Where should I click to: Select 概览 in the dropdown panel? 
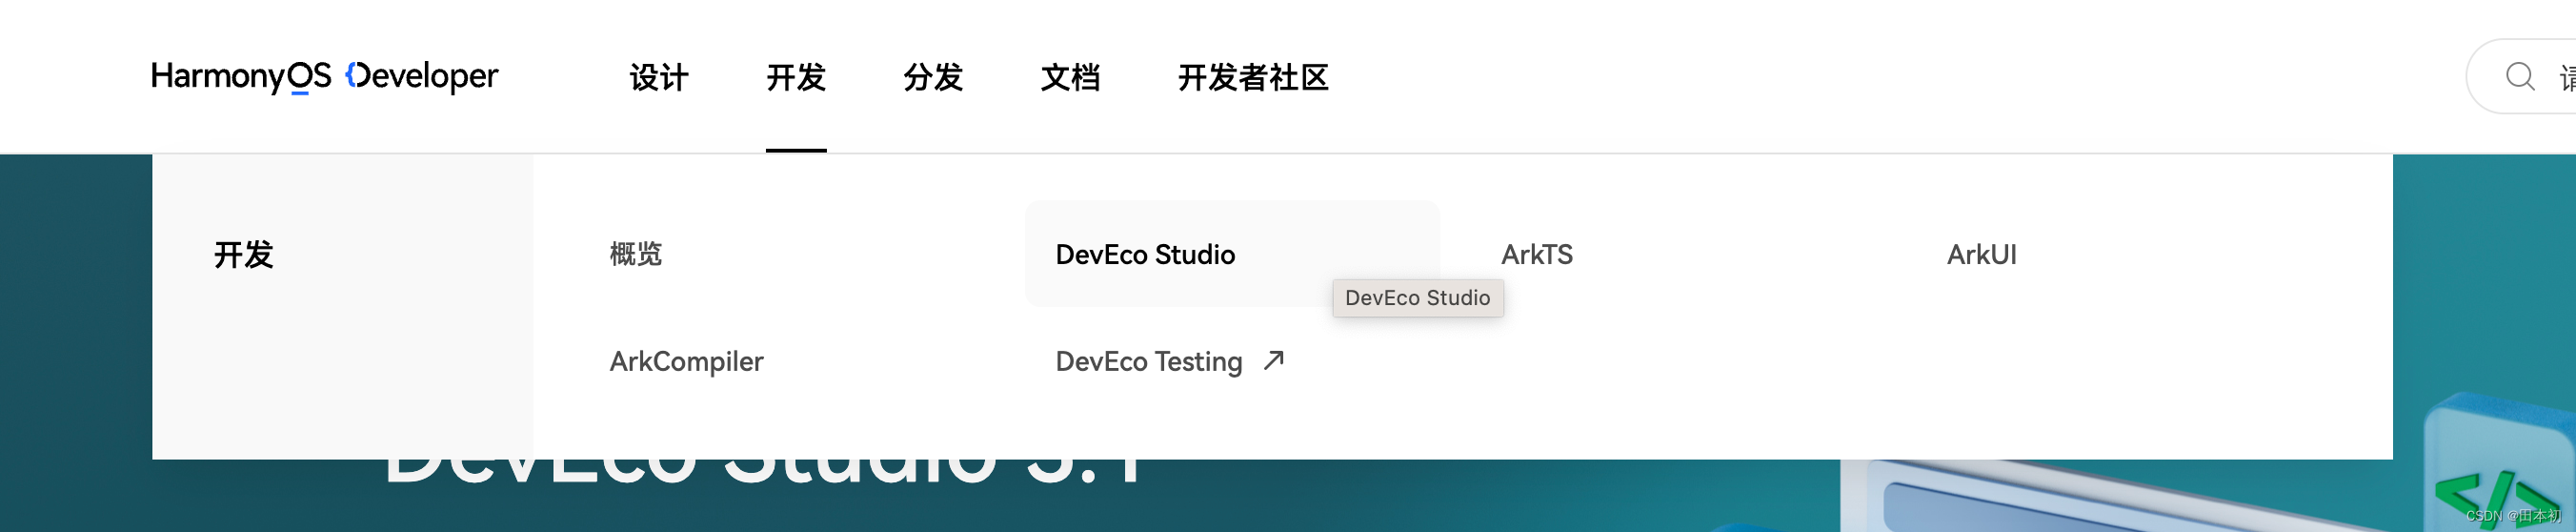(636, 254)
